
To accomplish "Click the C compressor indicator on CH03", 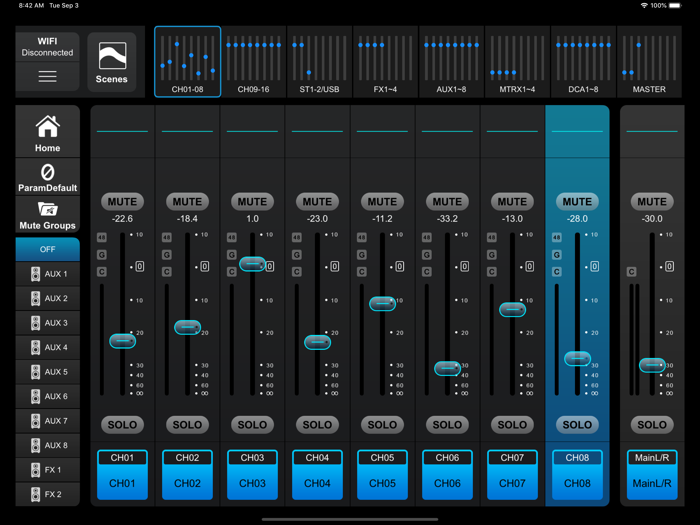I will [x=232, y=272].
